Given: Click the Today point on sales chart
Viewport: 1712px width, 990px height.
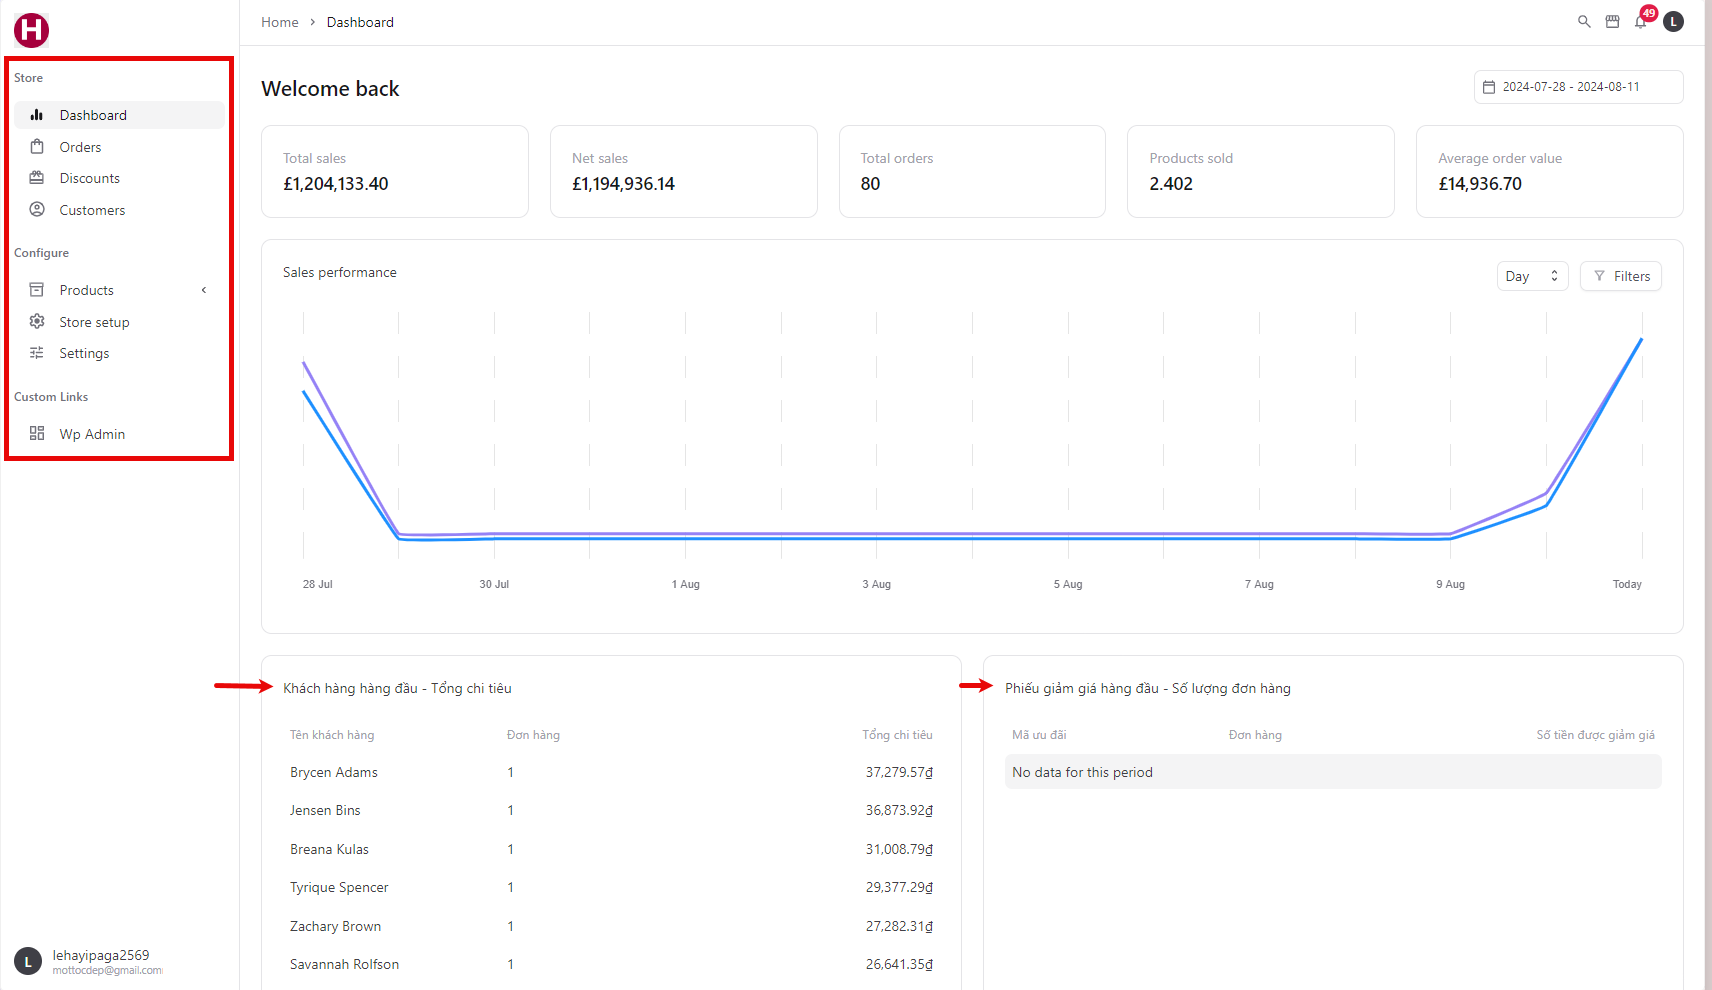Looking at the screenshot, I should [x=1641, y=340].
